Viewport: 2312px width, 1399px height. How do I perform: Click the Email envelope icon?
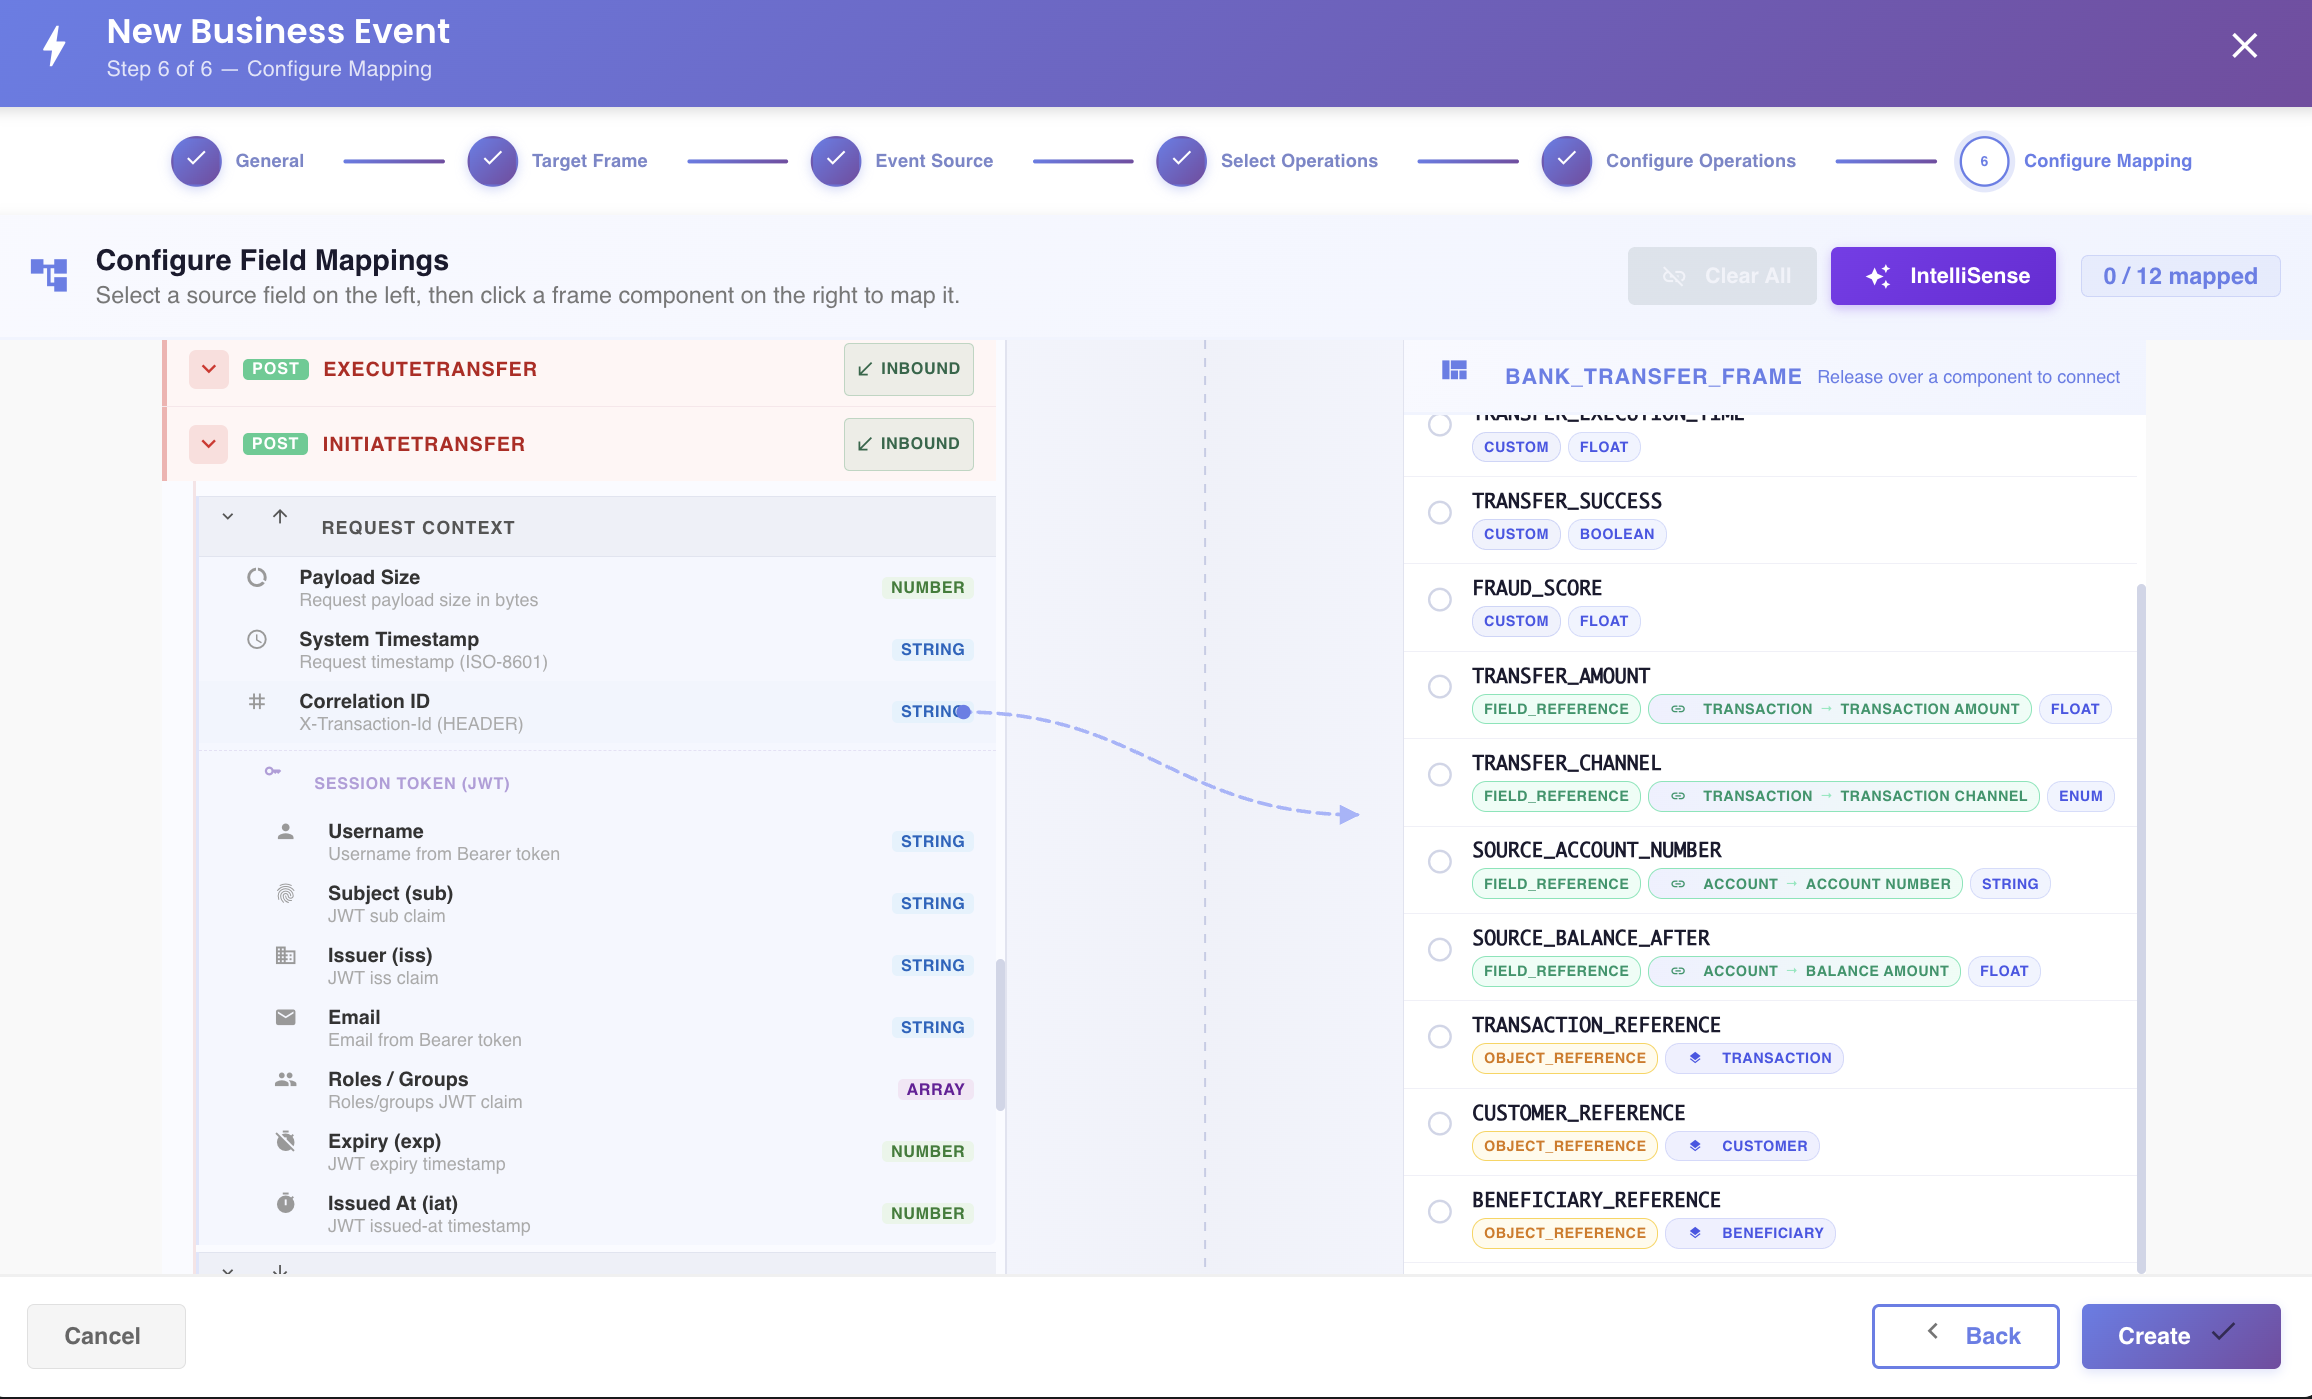(x=286, y=1017)
